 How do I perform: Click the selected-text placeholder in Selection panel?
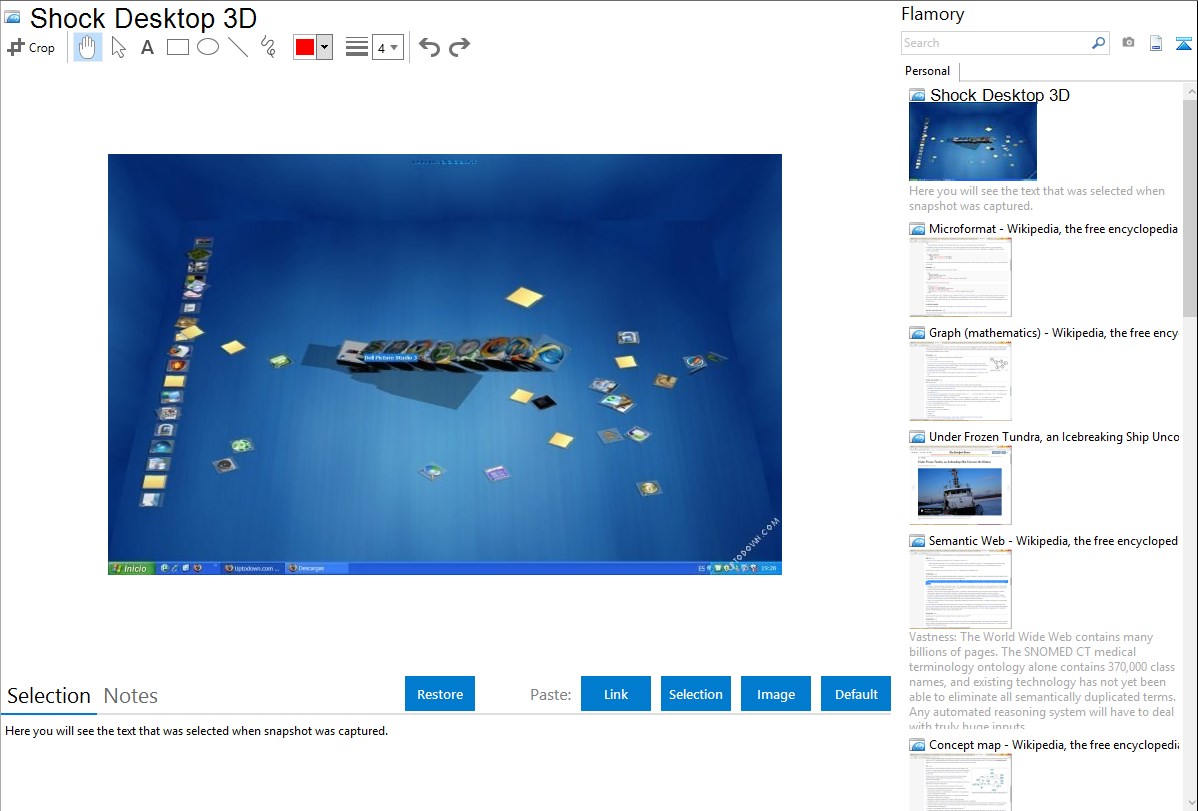(196, 731)
